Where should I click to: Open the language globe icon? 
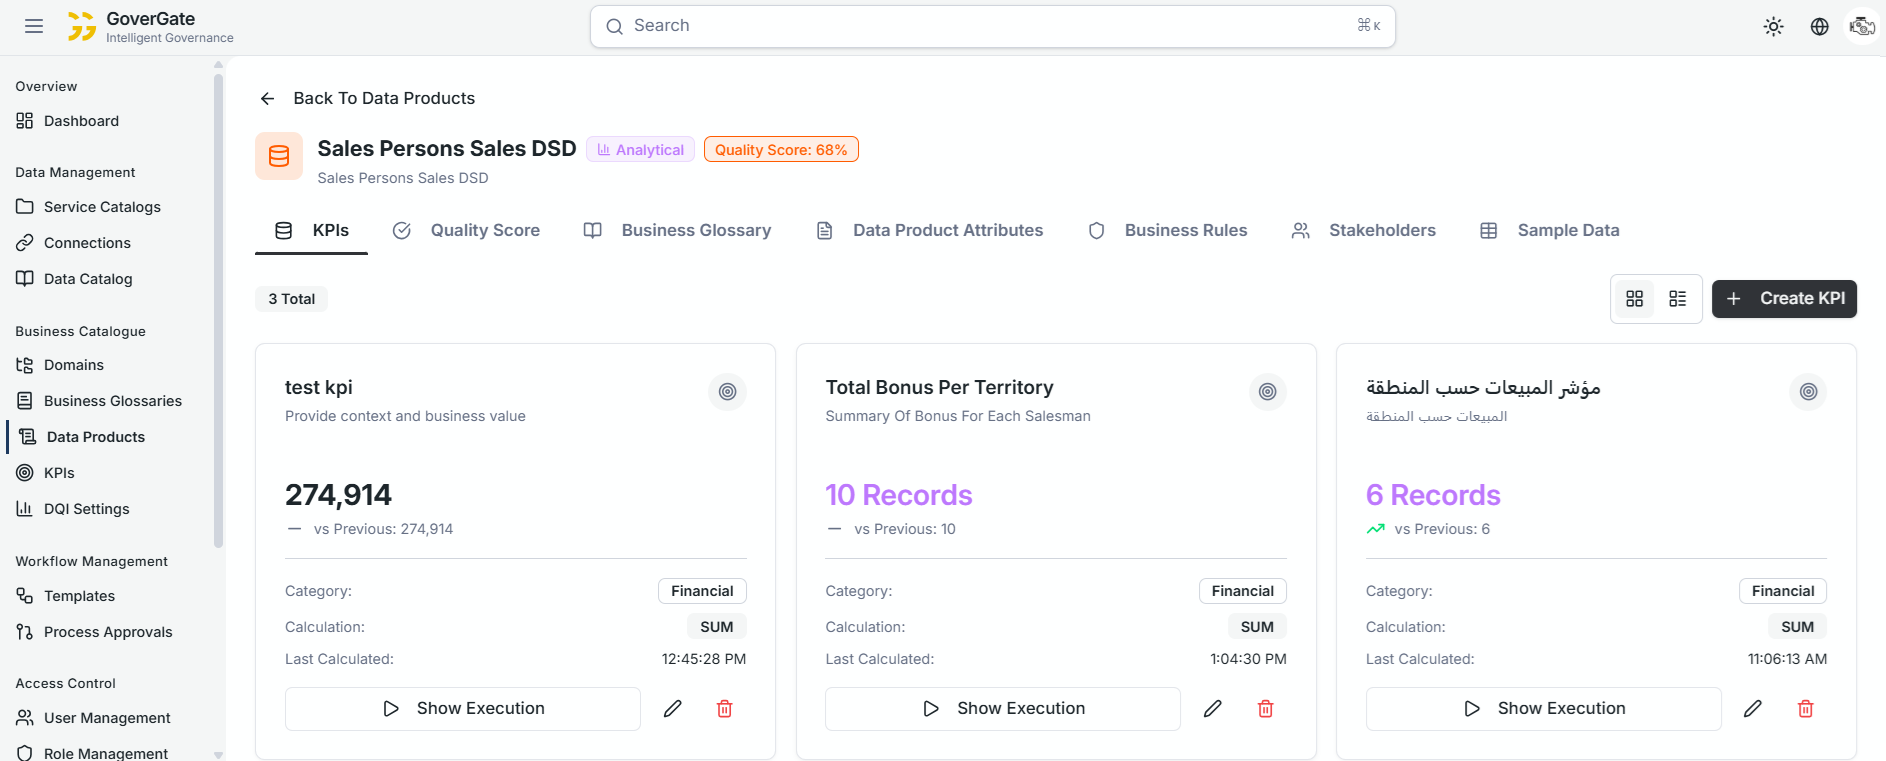[x=1819, y=27]
